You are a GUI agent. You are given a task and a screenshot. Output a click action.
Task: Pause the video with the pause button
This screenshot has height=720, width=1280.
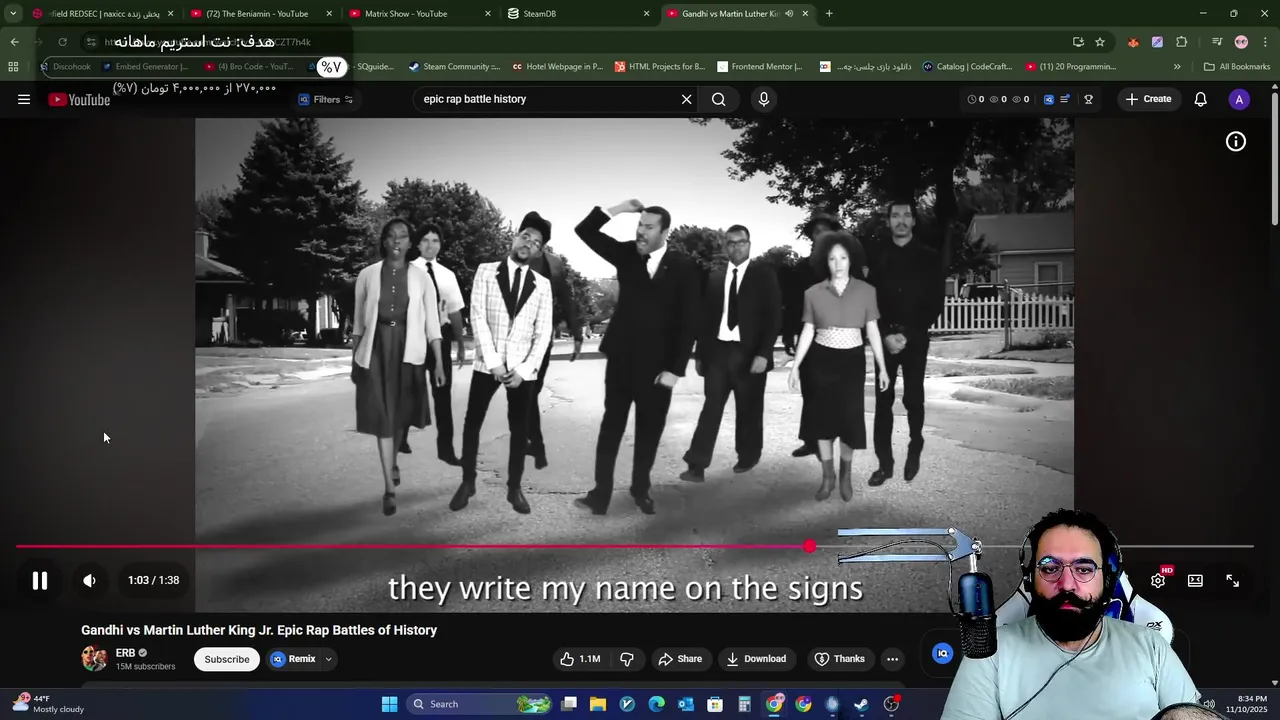39,580
